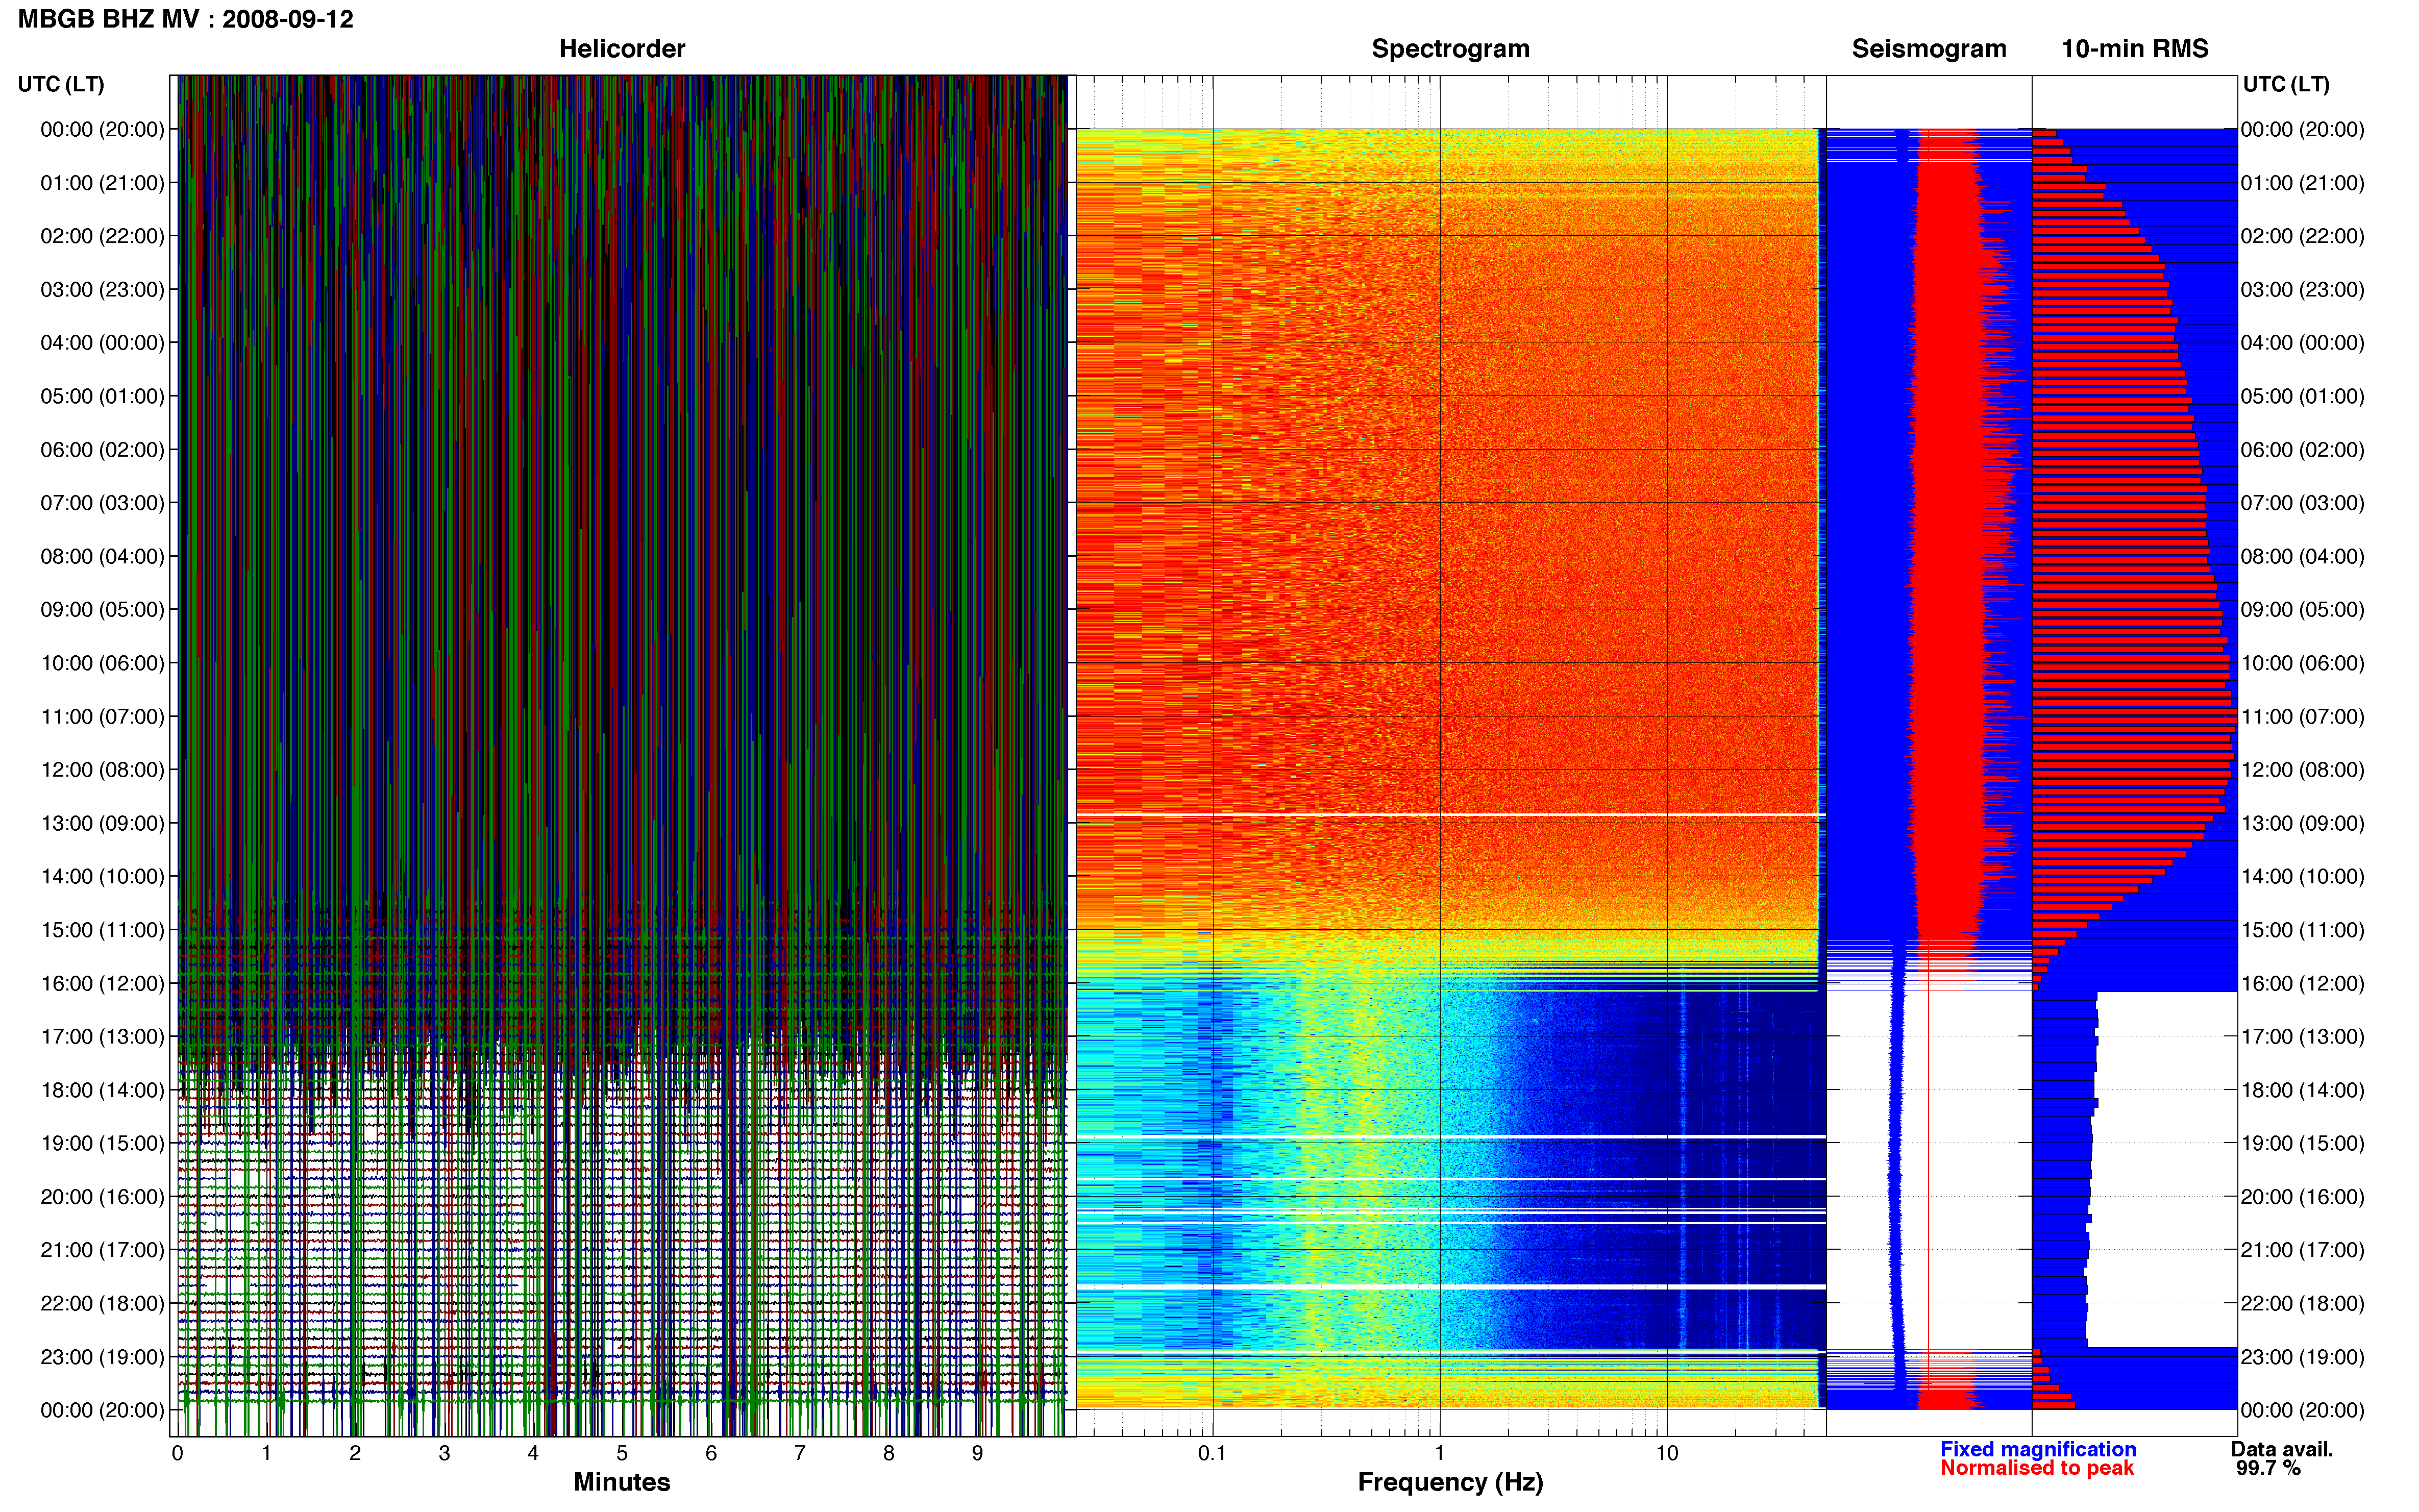Click the left 23:00 (19:00) time label
The image size is (2419, 1512).
102,1357
